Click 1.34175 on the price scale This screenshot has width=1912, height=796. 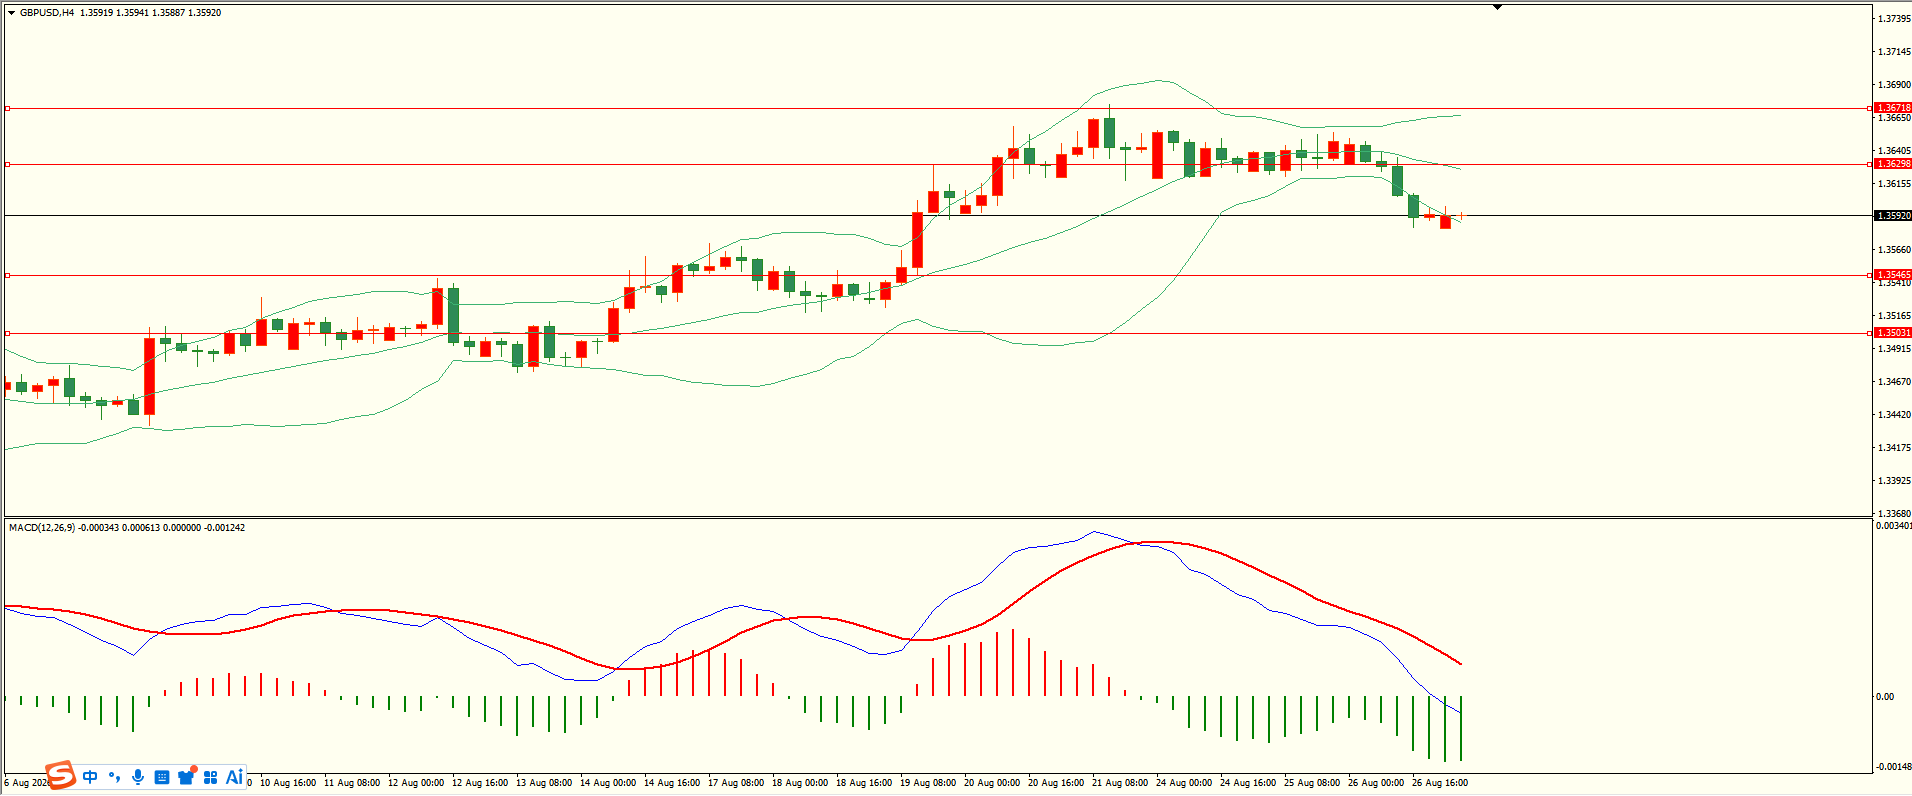[1894, 448]
